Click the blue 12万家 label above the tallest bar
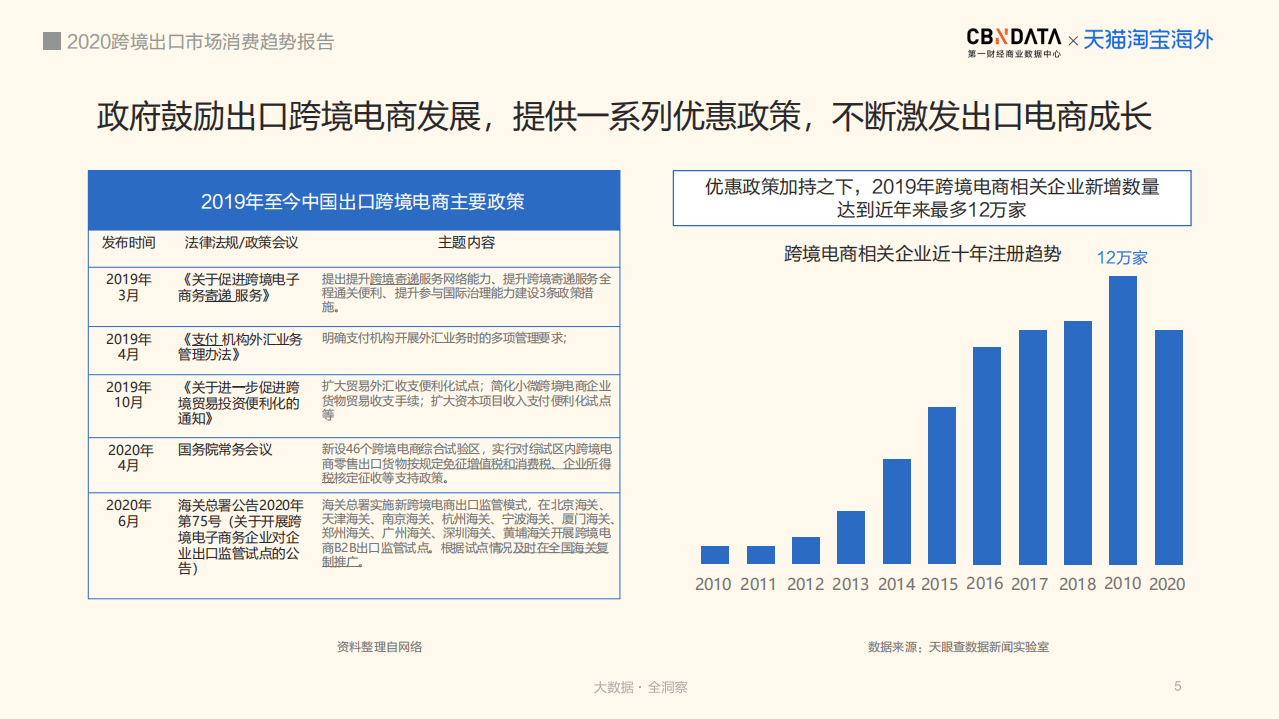Screen dimensions: 1279x719 pos(1124,257)
